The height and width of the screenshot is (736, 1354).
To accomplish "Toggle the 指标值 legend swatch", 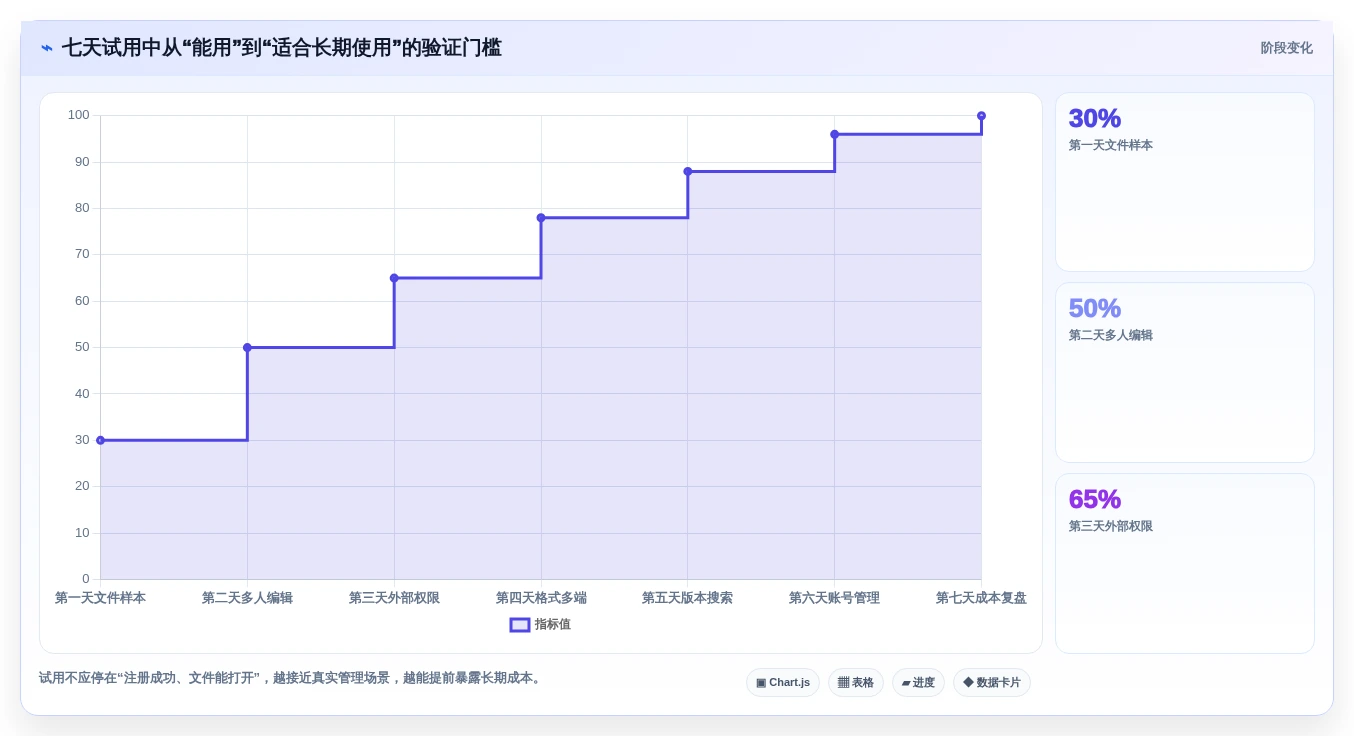I will coord(520,625).
